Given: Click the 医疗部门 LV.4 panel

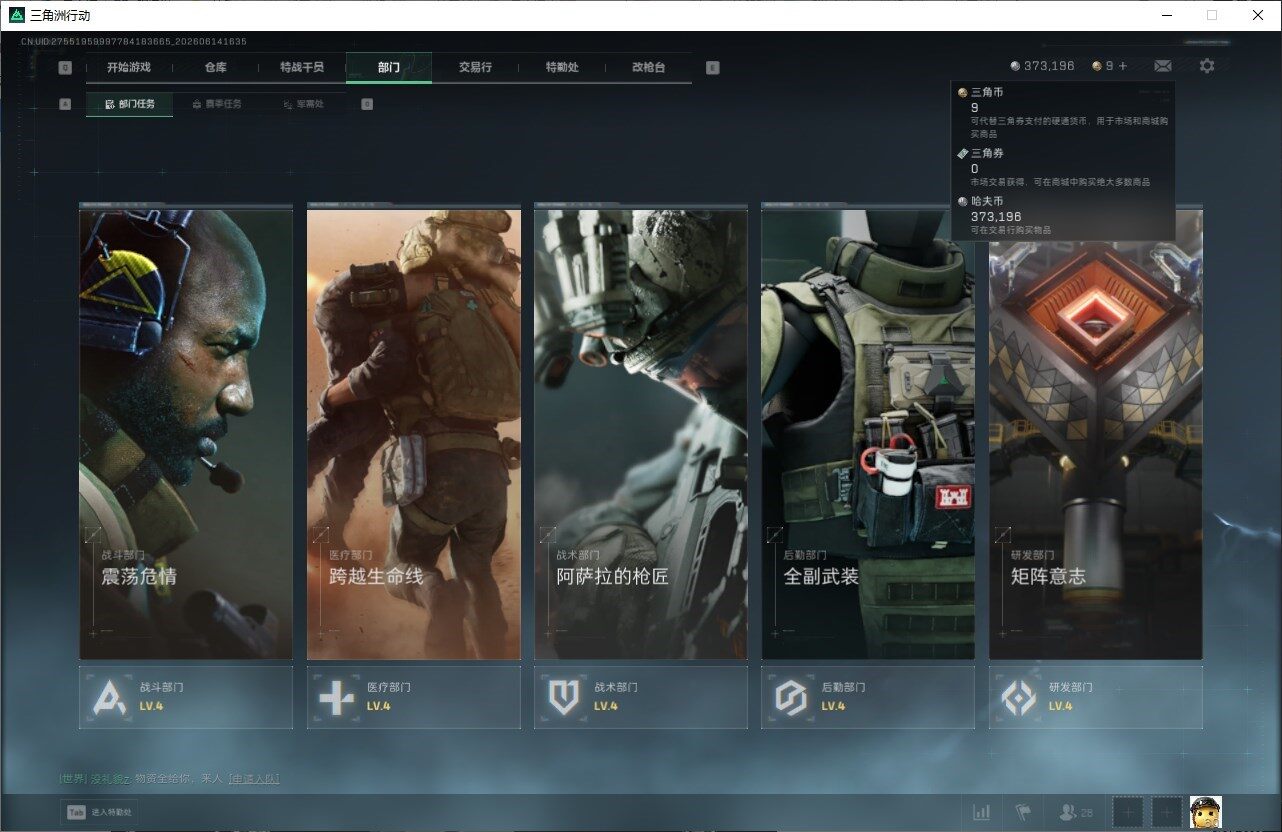Looking at the screenshot, I should pos(414,697).
